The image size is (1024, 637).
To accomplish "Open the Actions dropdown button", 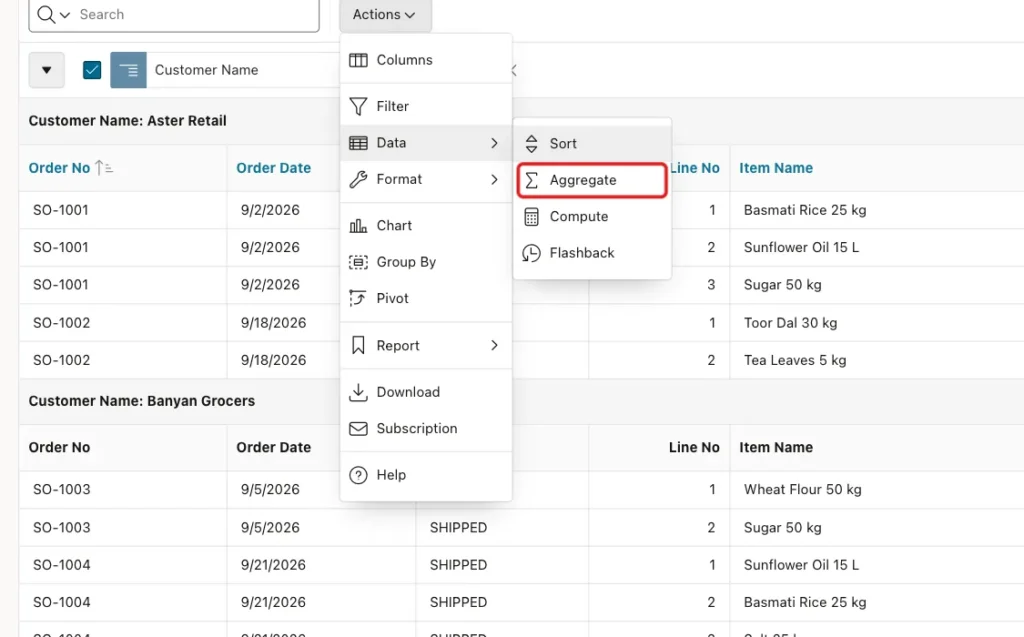I will point(385,14).
